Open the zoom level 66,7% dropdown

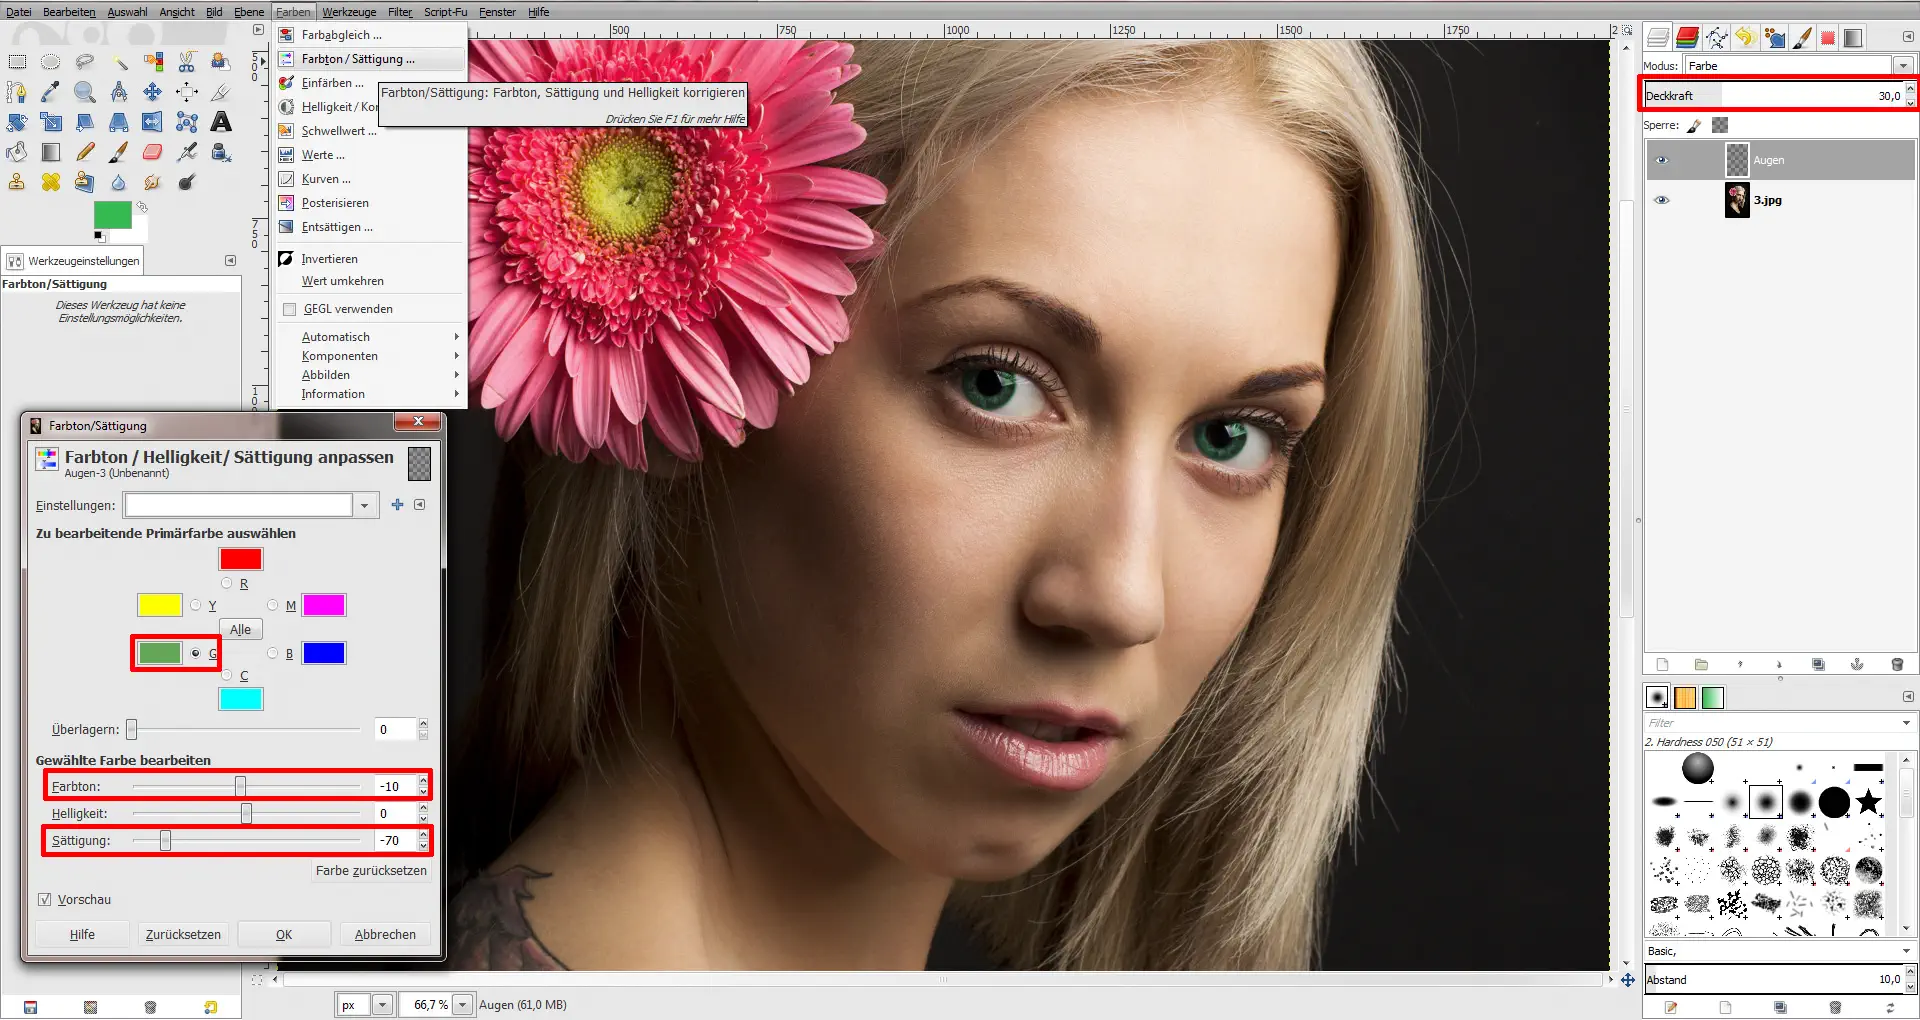pos(462,1004)
